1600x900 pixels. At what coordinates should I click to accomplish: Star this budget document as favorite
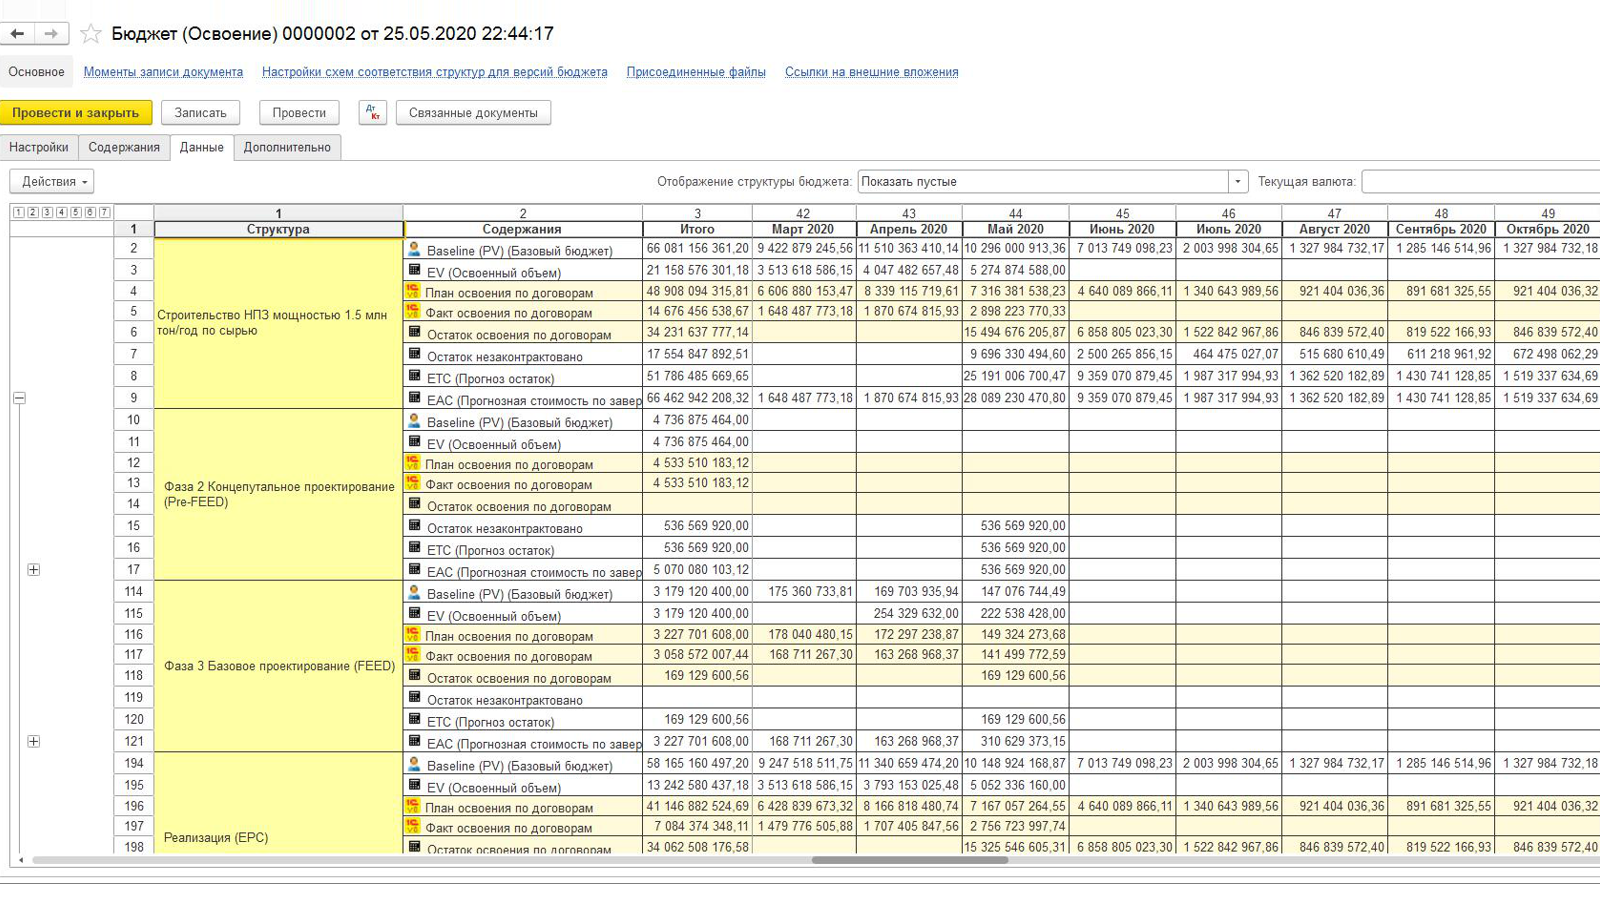point(91,34)
